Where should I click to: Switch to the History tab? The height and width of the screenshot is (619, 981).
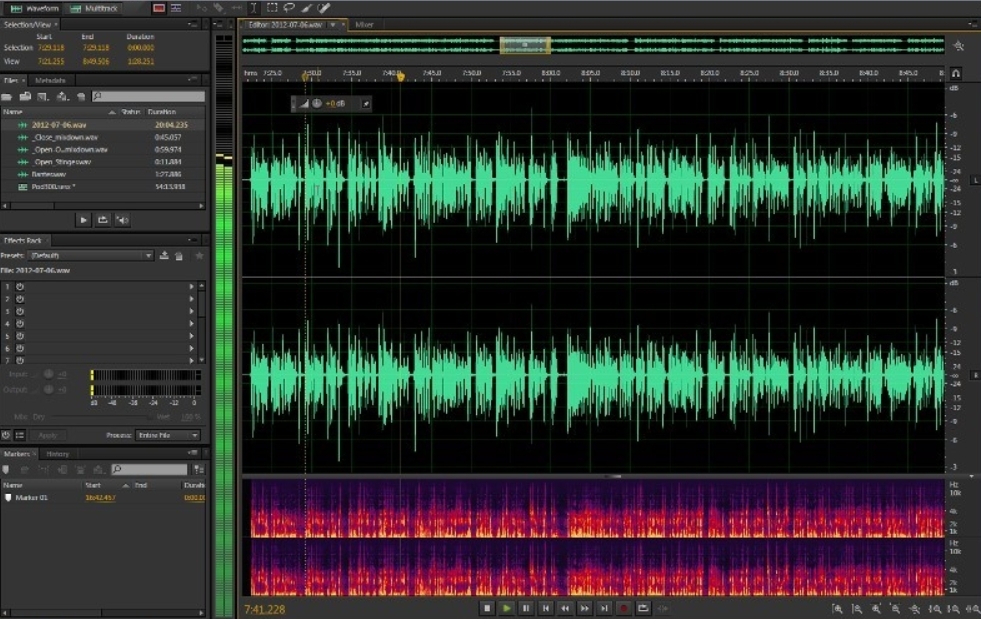click(x=57, y=454)
